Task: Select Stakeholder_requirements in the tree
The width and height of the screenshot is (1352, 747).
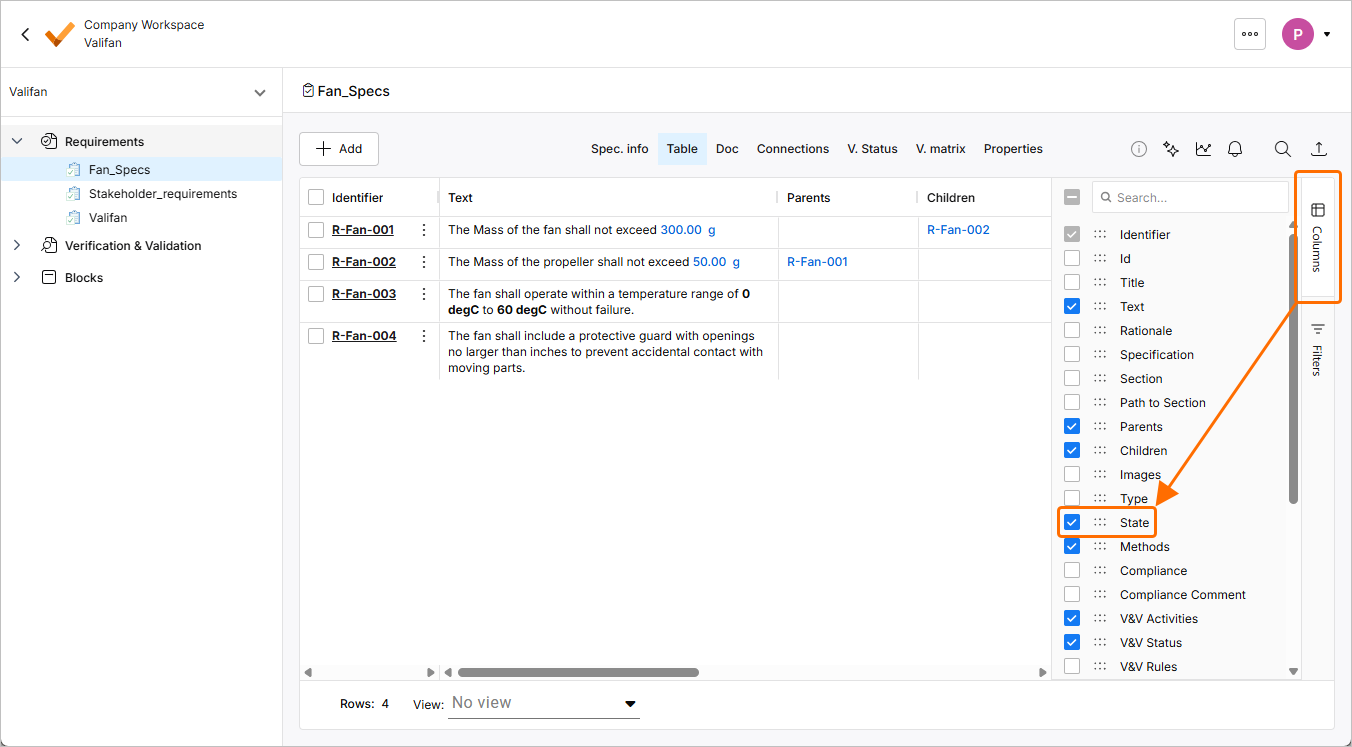Action: point(163,194)
